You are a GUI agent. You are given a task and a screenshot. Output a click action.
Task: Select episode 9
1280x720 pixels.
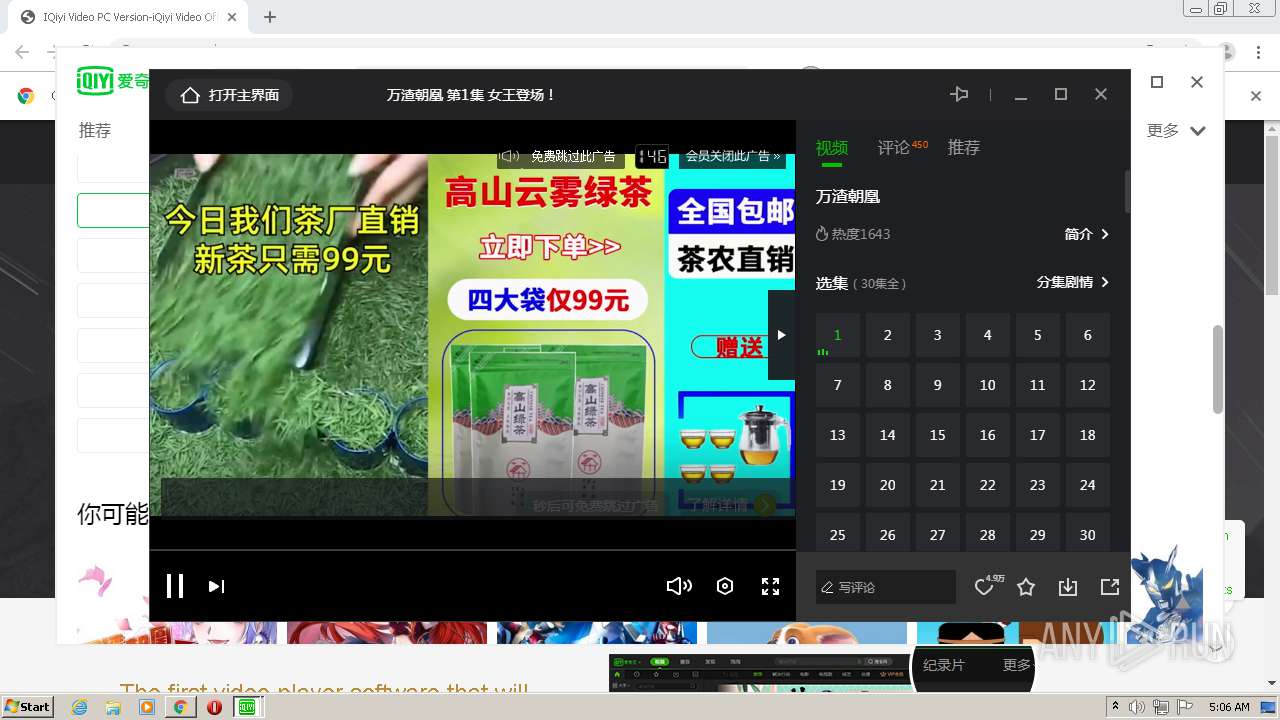tap(938, 385)
